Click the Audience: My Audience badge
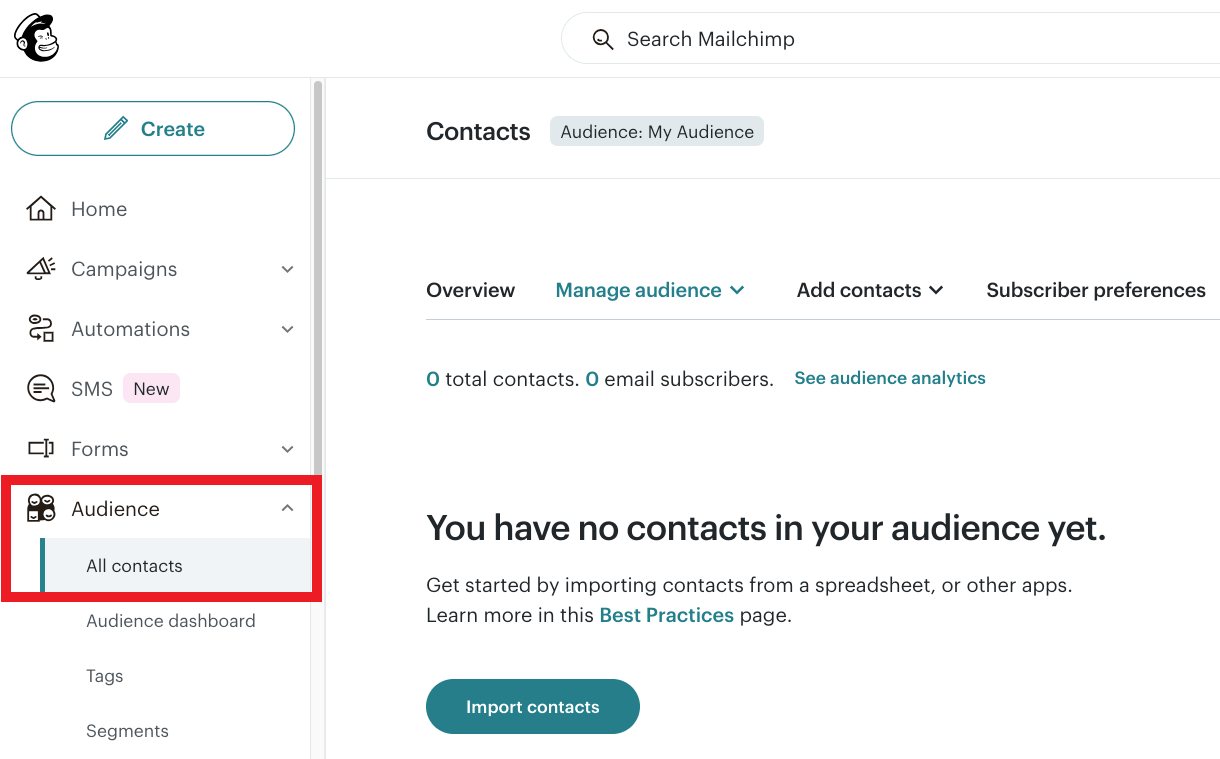This screenshot has height=759, width=1220. [x=657, y=131]
